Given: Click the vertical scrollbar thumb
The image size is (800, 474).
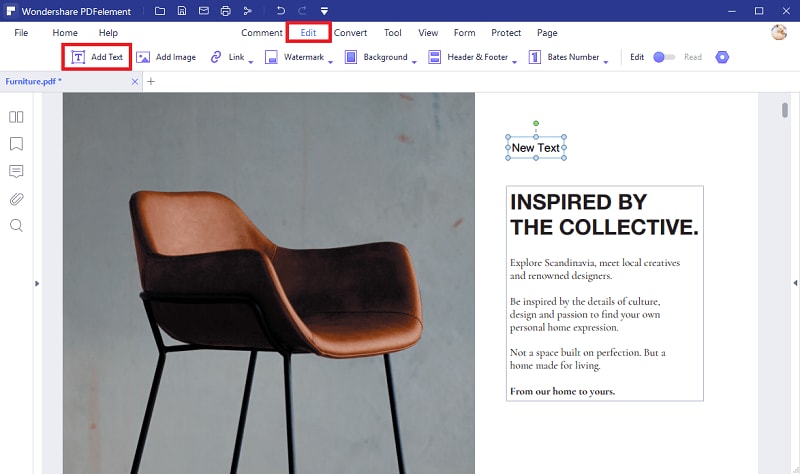Looking at the screenshot, I should tap(785, 110).
